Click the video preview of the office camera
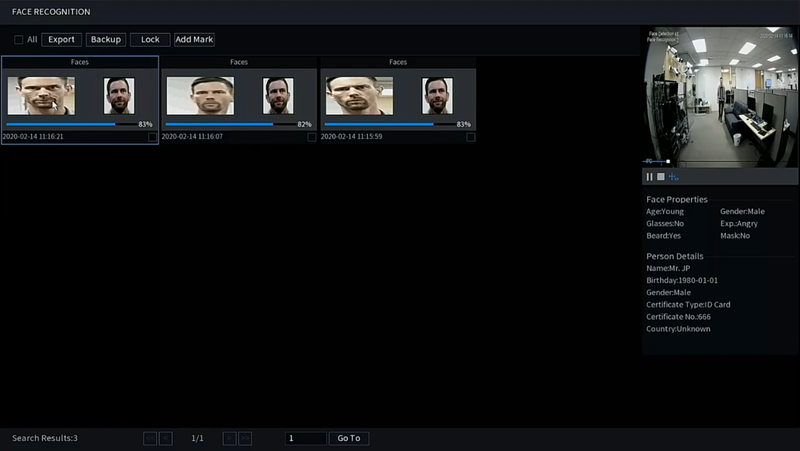Image resolution: width=800 pixels, height=451 pixels. [720, 97]
